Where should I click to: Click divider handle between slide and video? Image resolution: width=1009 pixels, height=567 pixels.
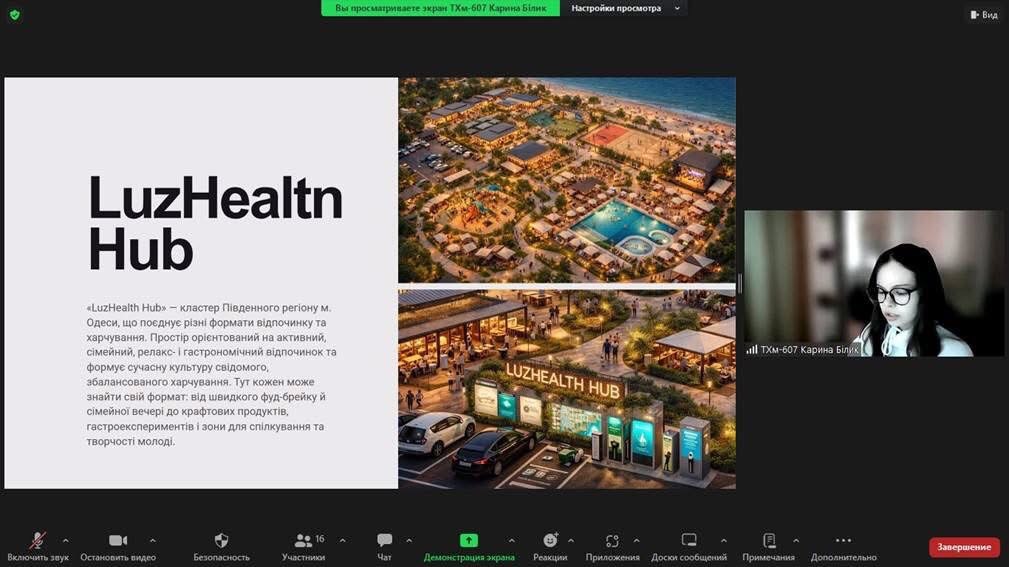pyautogui.click(x=740, y=283)
